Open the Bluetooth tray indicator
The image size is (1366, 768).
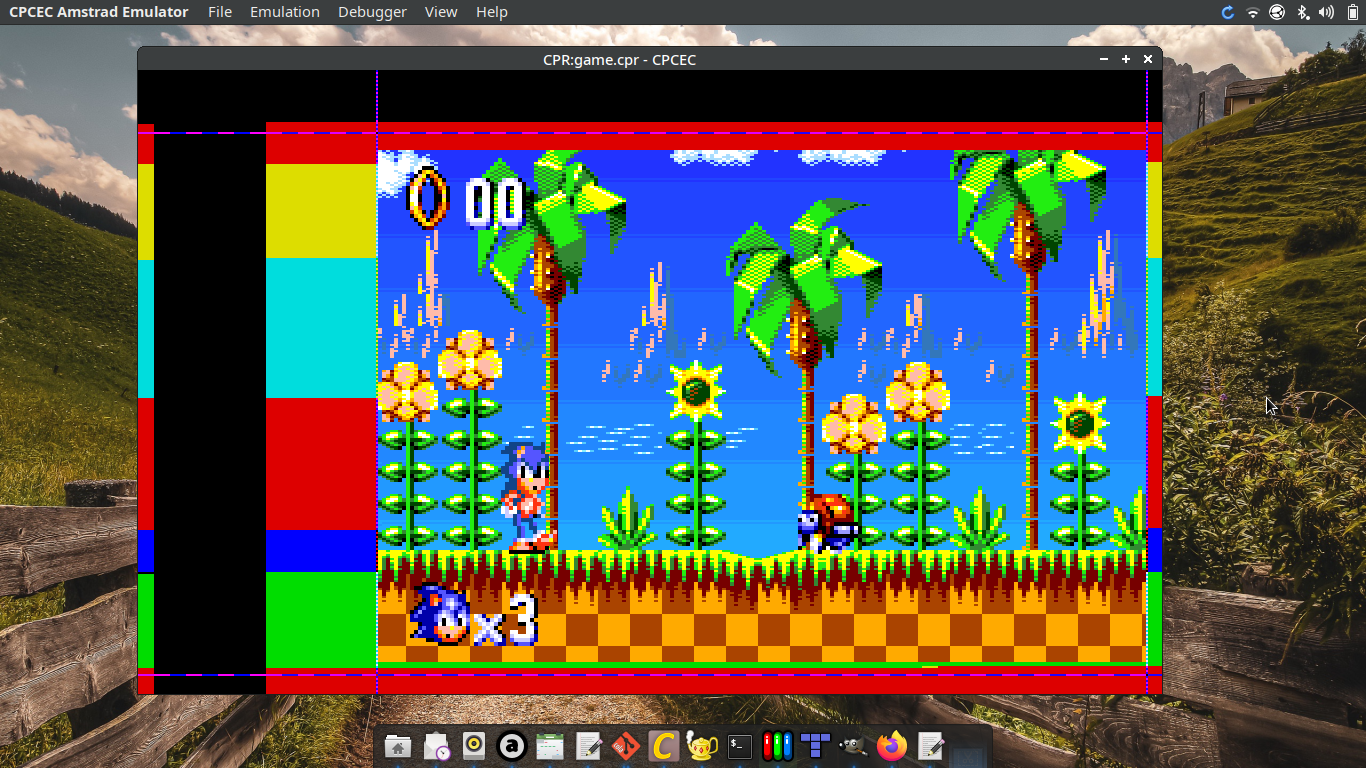[1302, 12]
